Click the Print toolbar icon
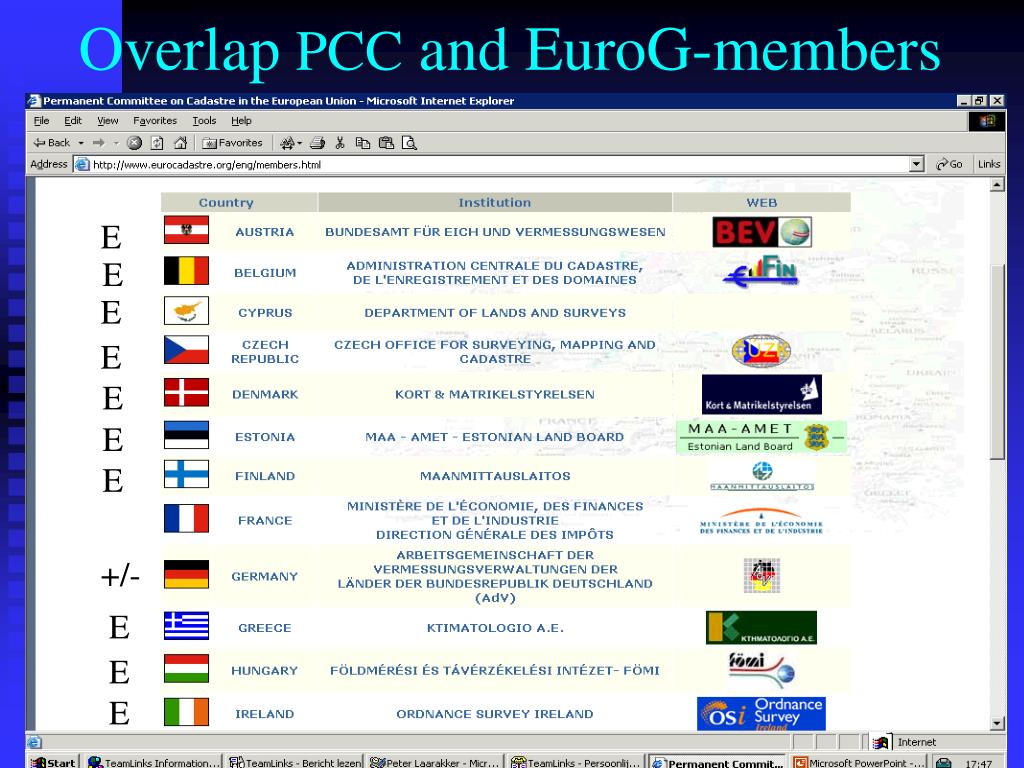This screenshot has height=768, width=1024. coord(318,142)
